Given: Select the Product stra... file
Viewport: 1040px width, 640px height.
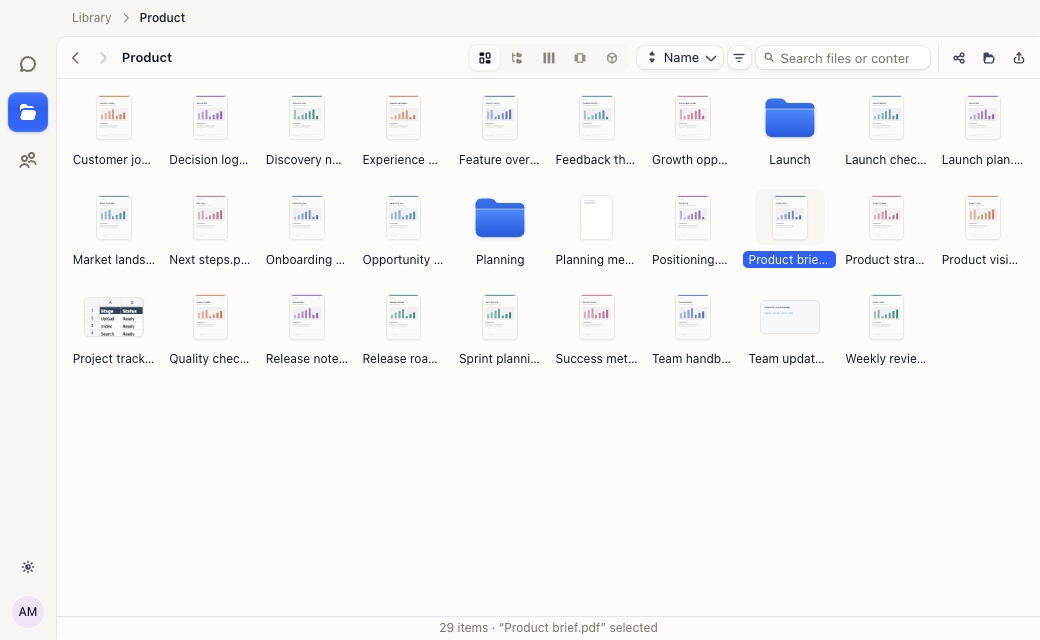Looking at the screenshot, I should click(886, 231).
